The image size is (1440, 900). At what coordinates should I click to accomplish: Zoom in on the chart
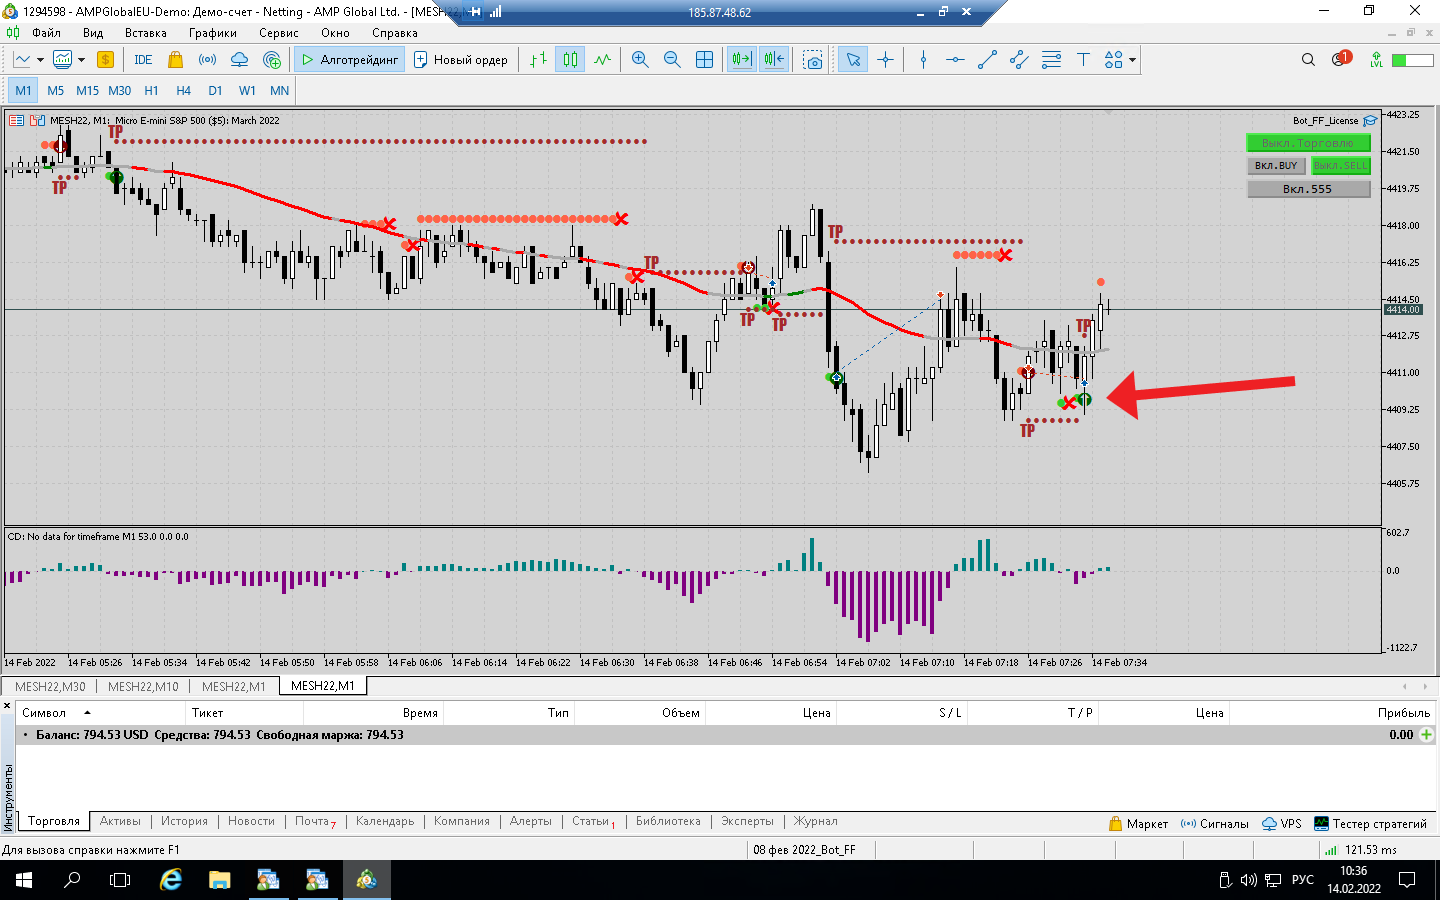pos(640,60)
